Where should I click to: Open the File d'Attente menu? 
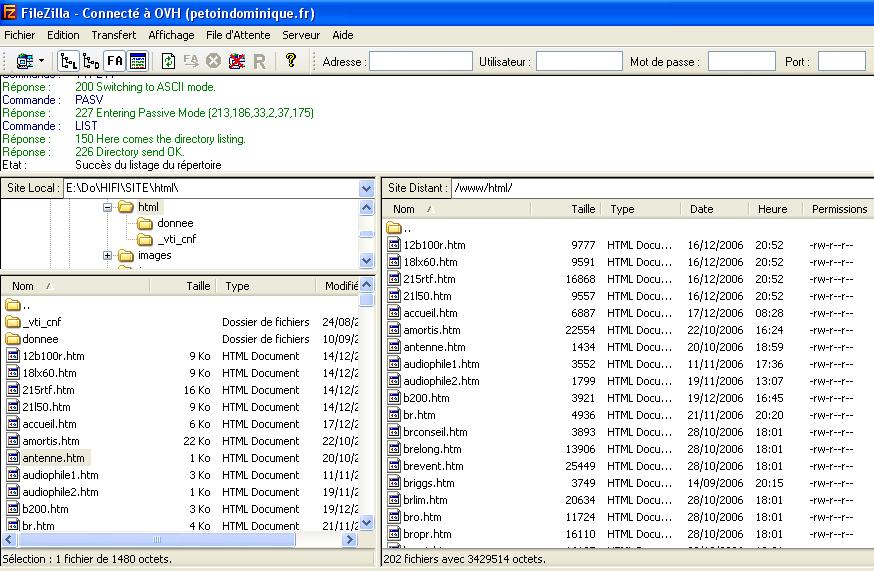pyautogui.click(x=238, y=35)
